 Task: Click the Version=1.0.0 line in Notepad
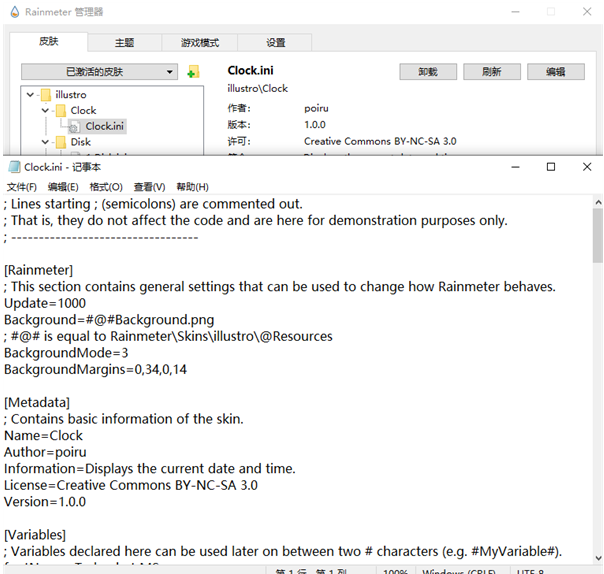point(45,502)
